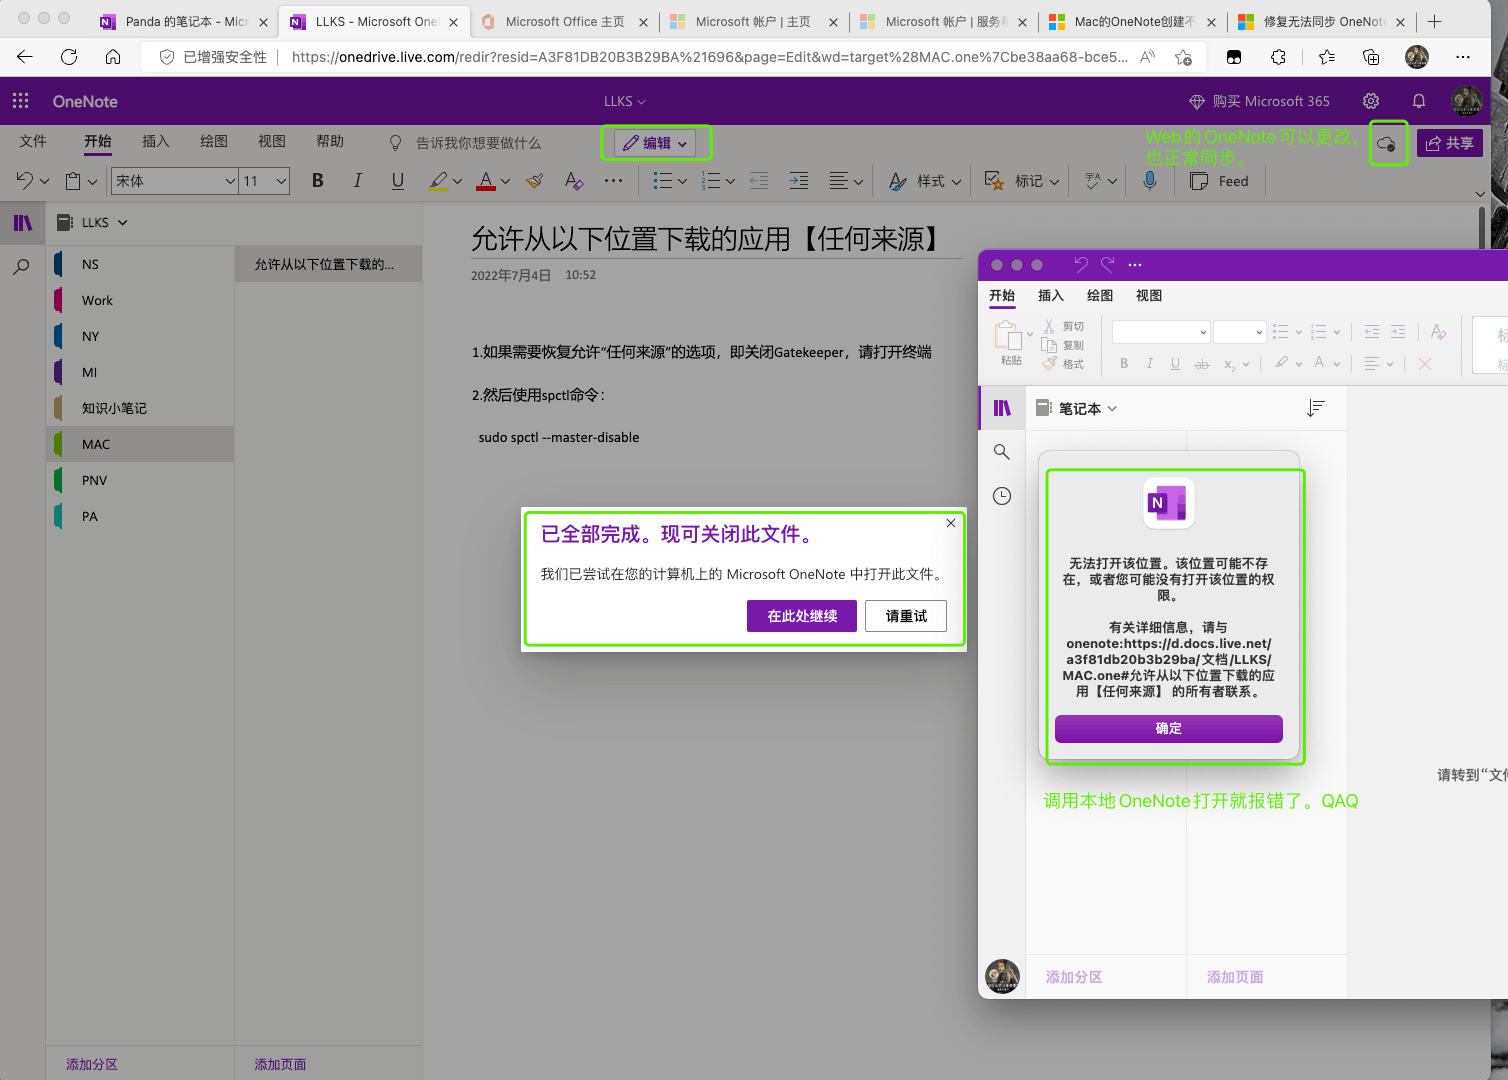
Task: Open more font options ellipsis in web toolbar
Action: coord(613,181)
